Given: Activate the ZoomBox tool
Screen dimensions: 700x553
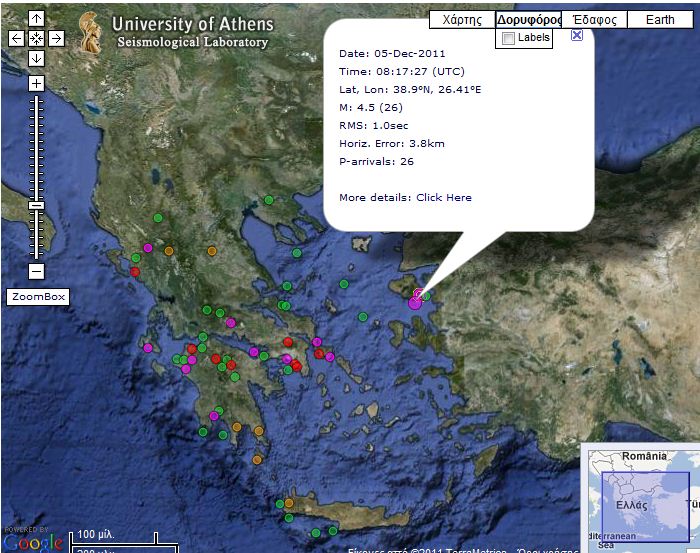Looking at the screenshot, I should pos(38,297).
